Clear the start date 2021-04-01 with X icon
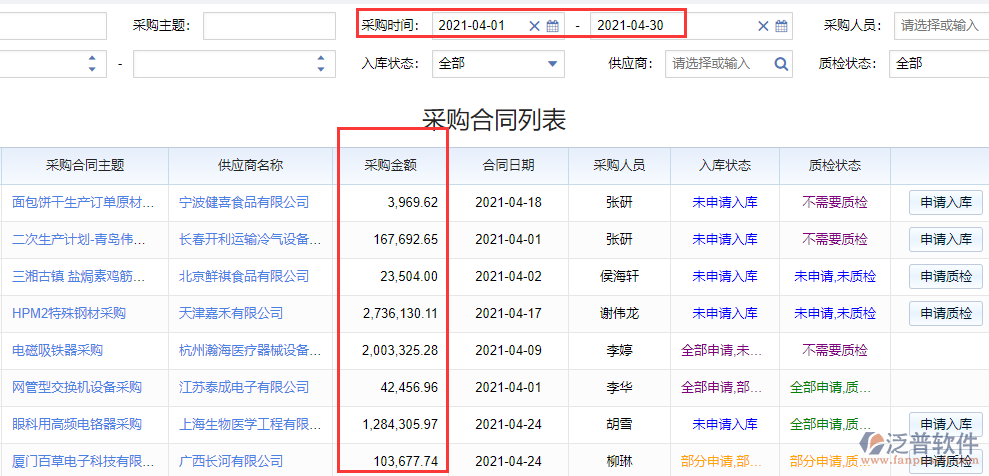Screen dimensions: 989x476 pyautogui.click(x=534, y=26)
